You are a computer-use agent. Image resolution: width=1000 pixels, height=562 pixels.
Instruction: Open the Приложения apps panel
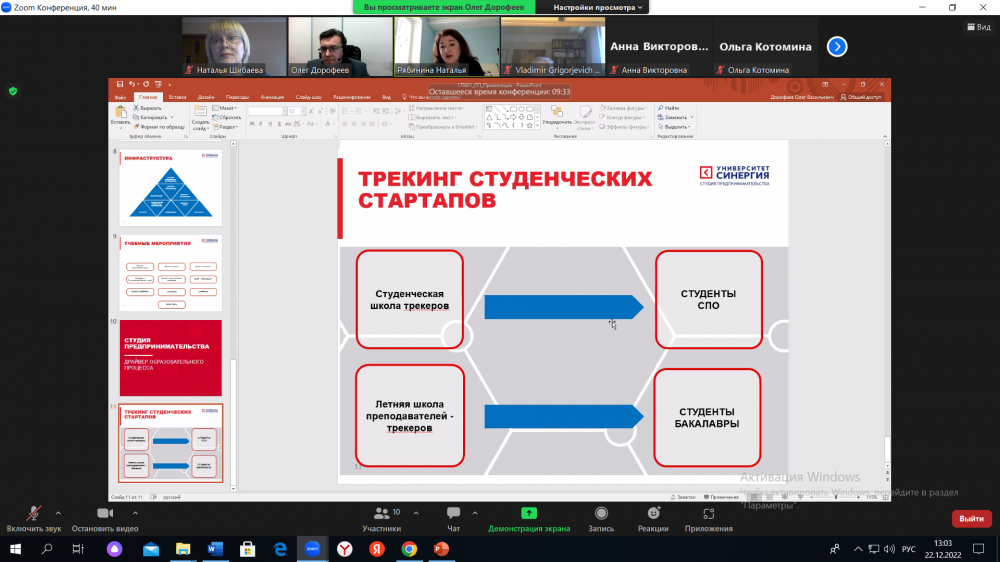point(708,518)
